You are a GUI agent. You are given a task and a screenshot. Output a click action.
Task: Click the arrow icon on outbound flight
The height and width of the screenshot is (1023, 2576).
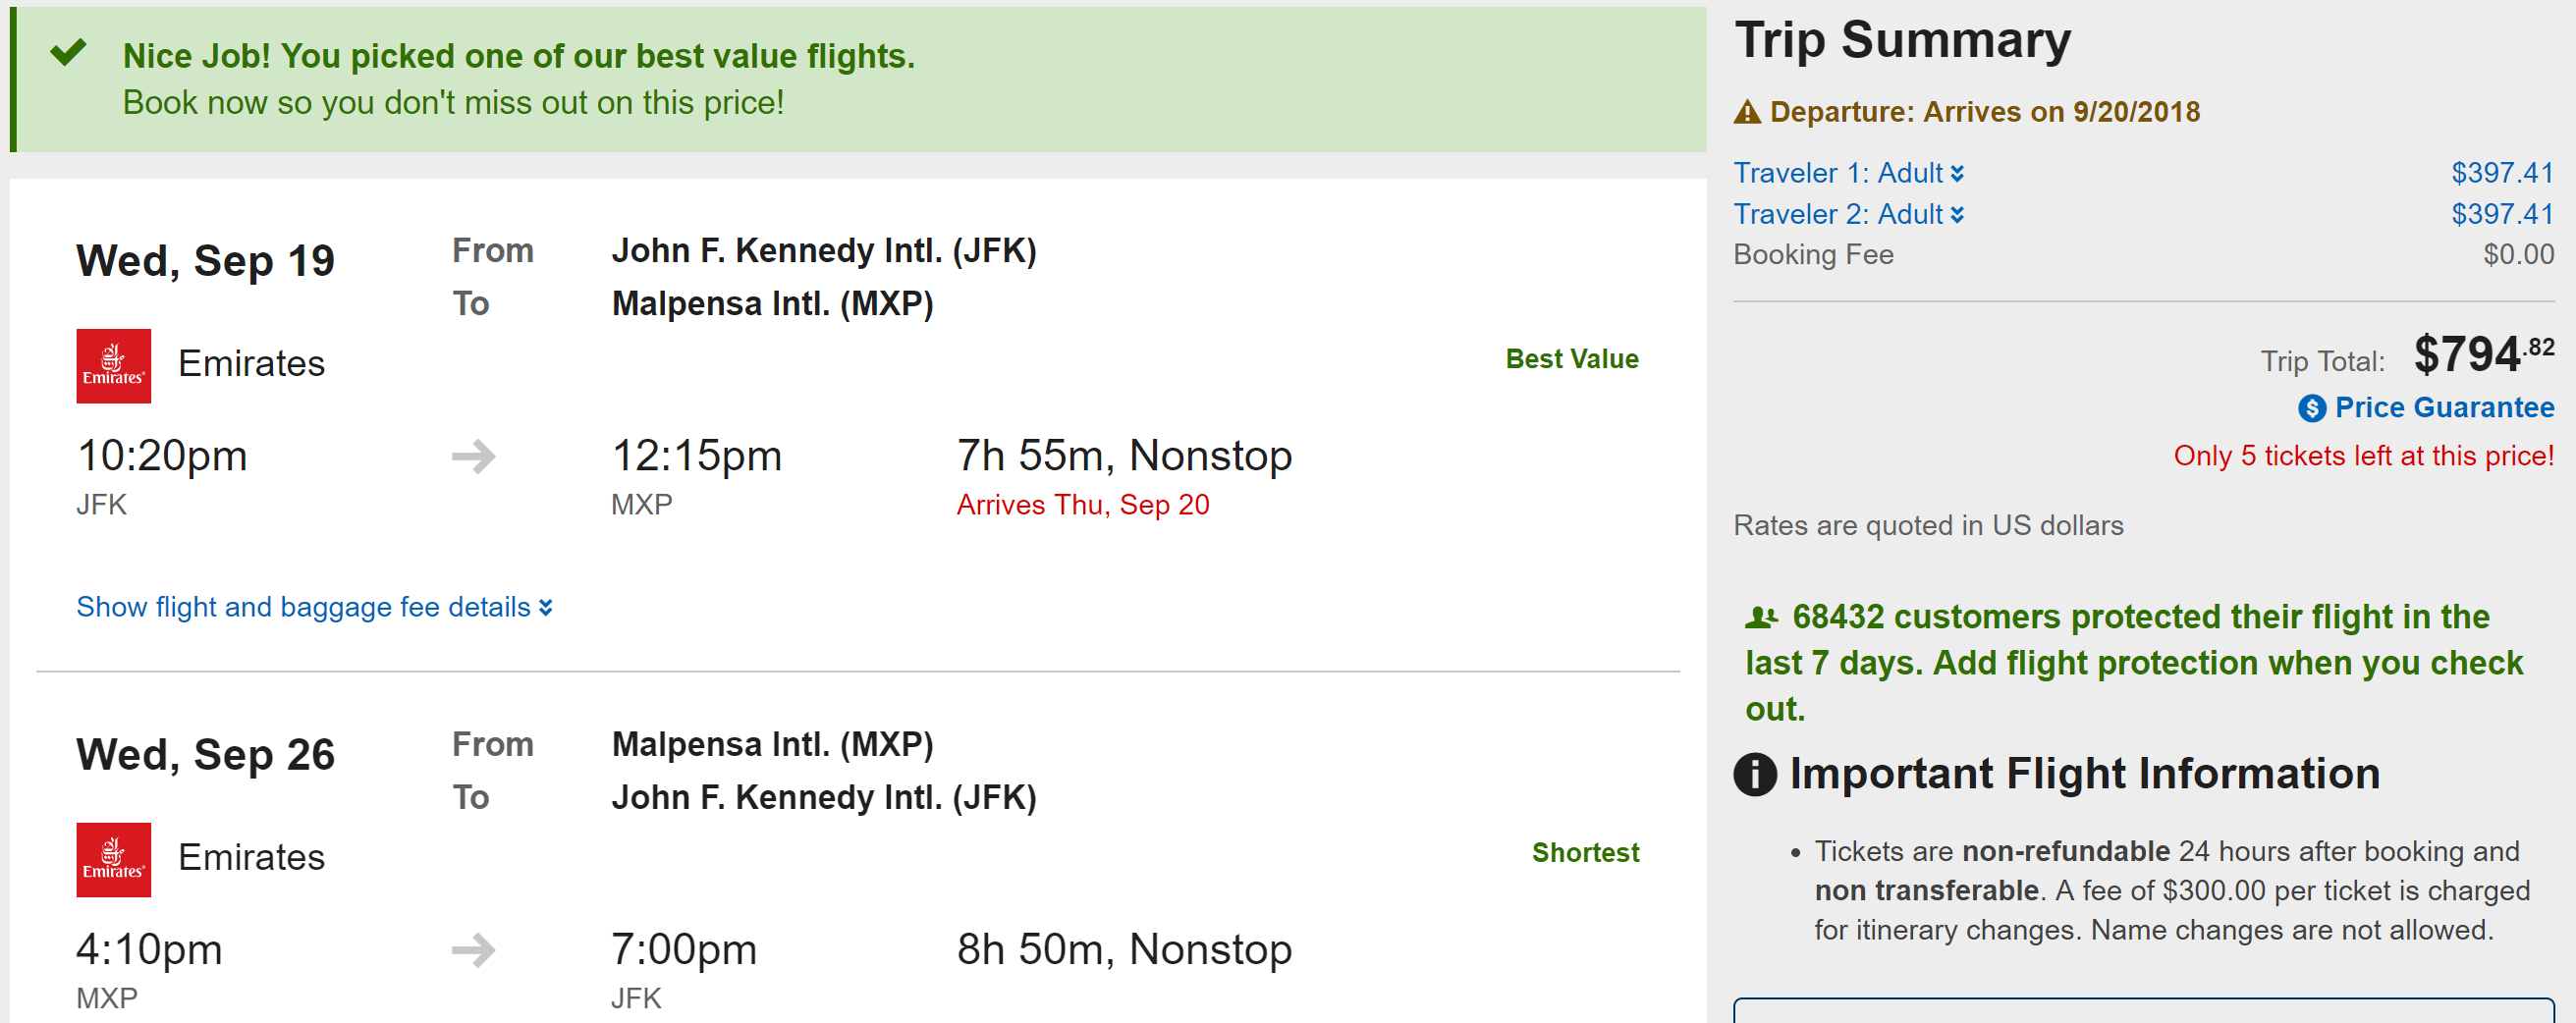point(473,457)
